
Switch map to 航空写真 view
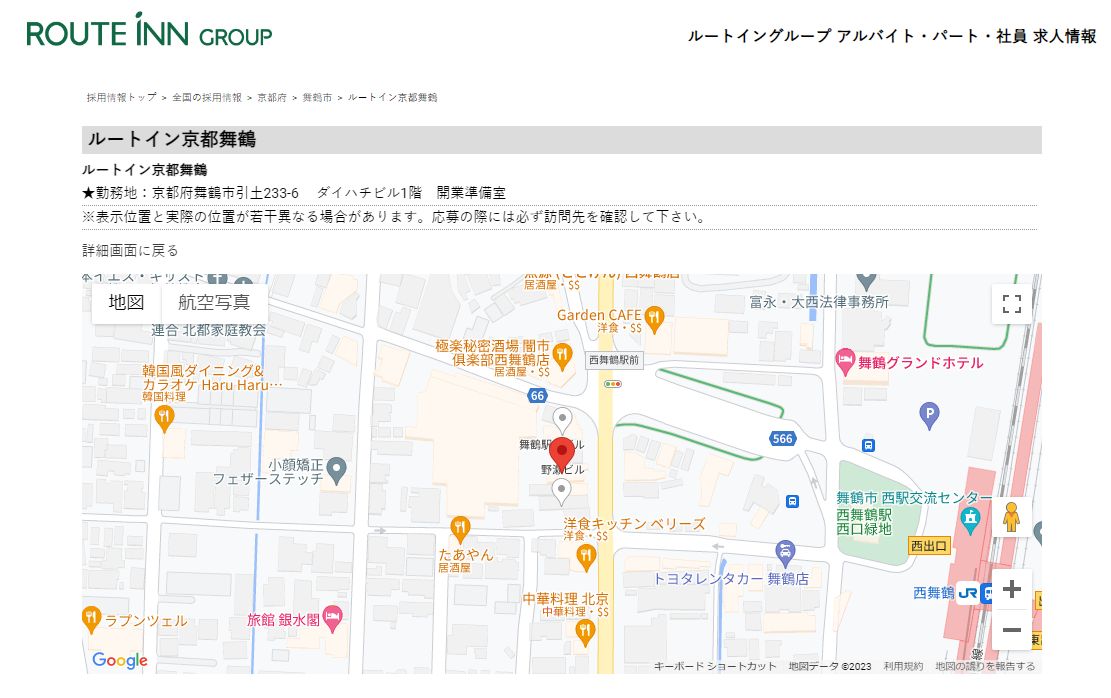pyautogui.click(x=214, y=303)
